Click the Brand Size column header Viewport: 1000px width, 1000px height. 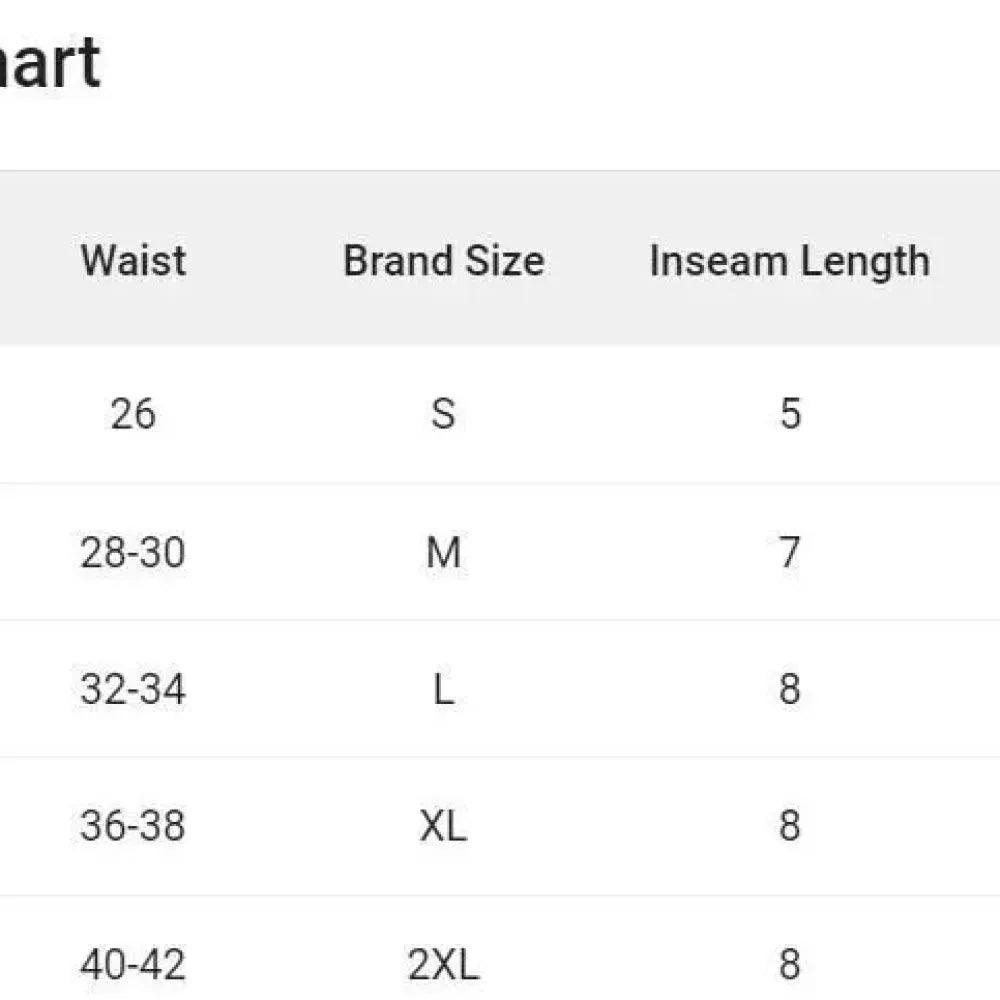tap(443, 261)
